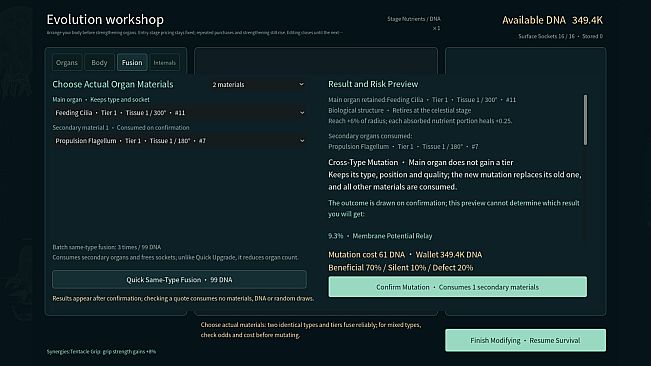
Task: Switch to the Organs tab
Action: coord(67,62)
